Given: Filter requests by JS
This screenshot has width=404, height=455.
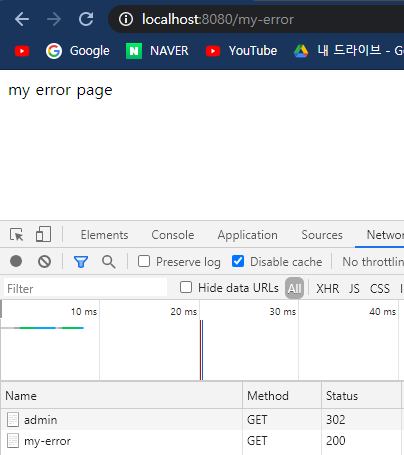Looking at the screenshot, I should [354, 288].
